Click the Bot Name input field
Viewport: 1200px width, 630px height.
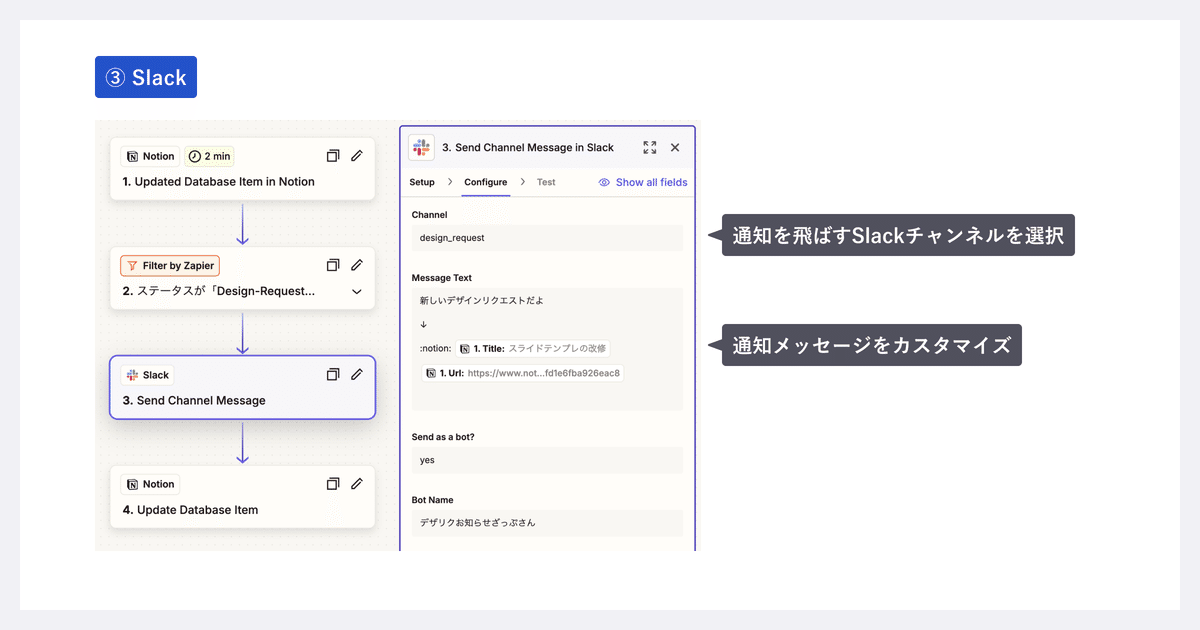pos(547,523)
